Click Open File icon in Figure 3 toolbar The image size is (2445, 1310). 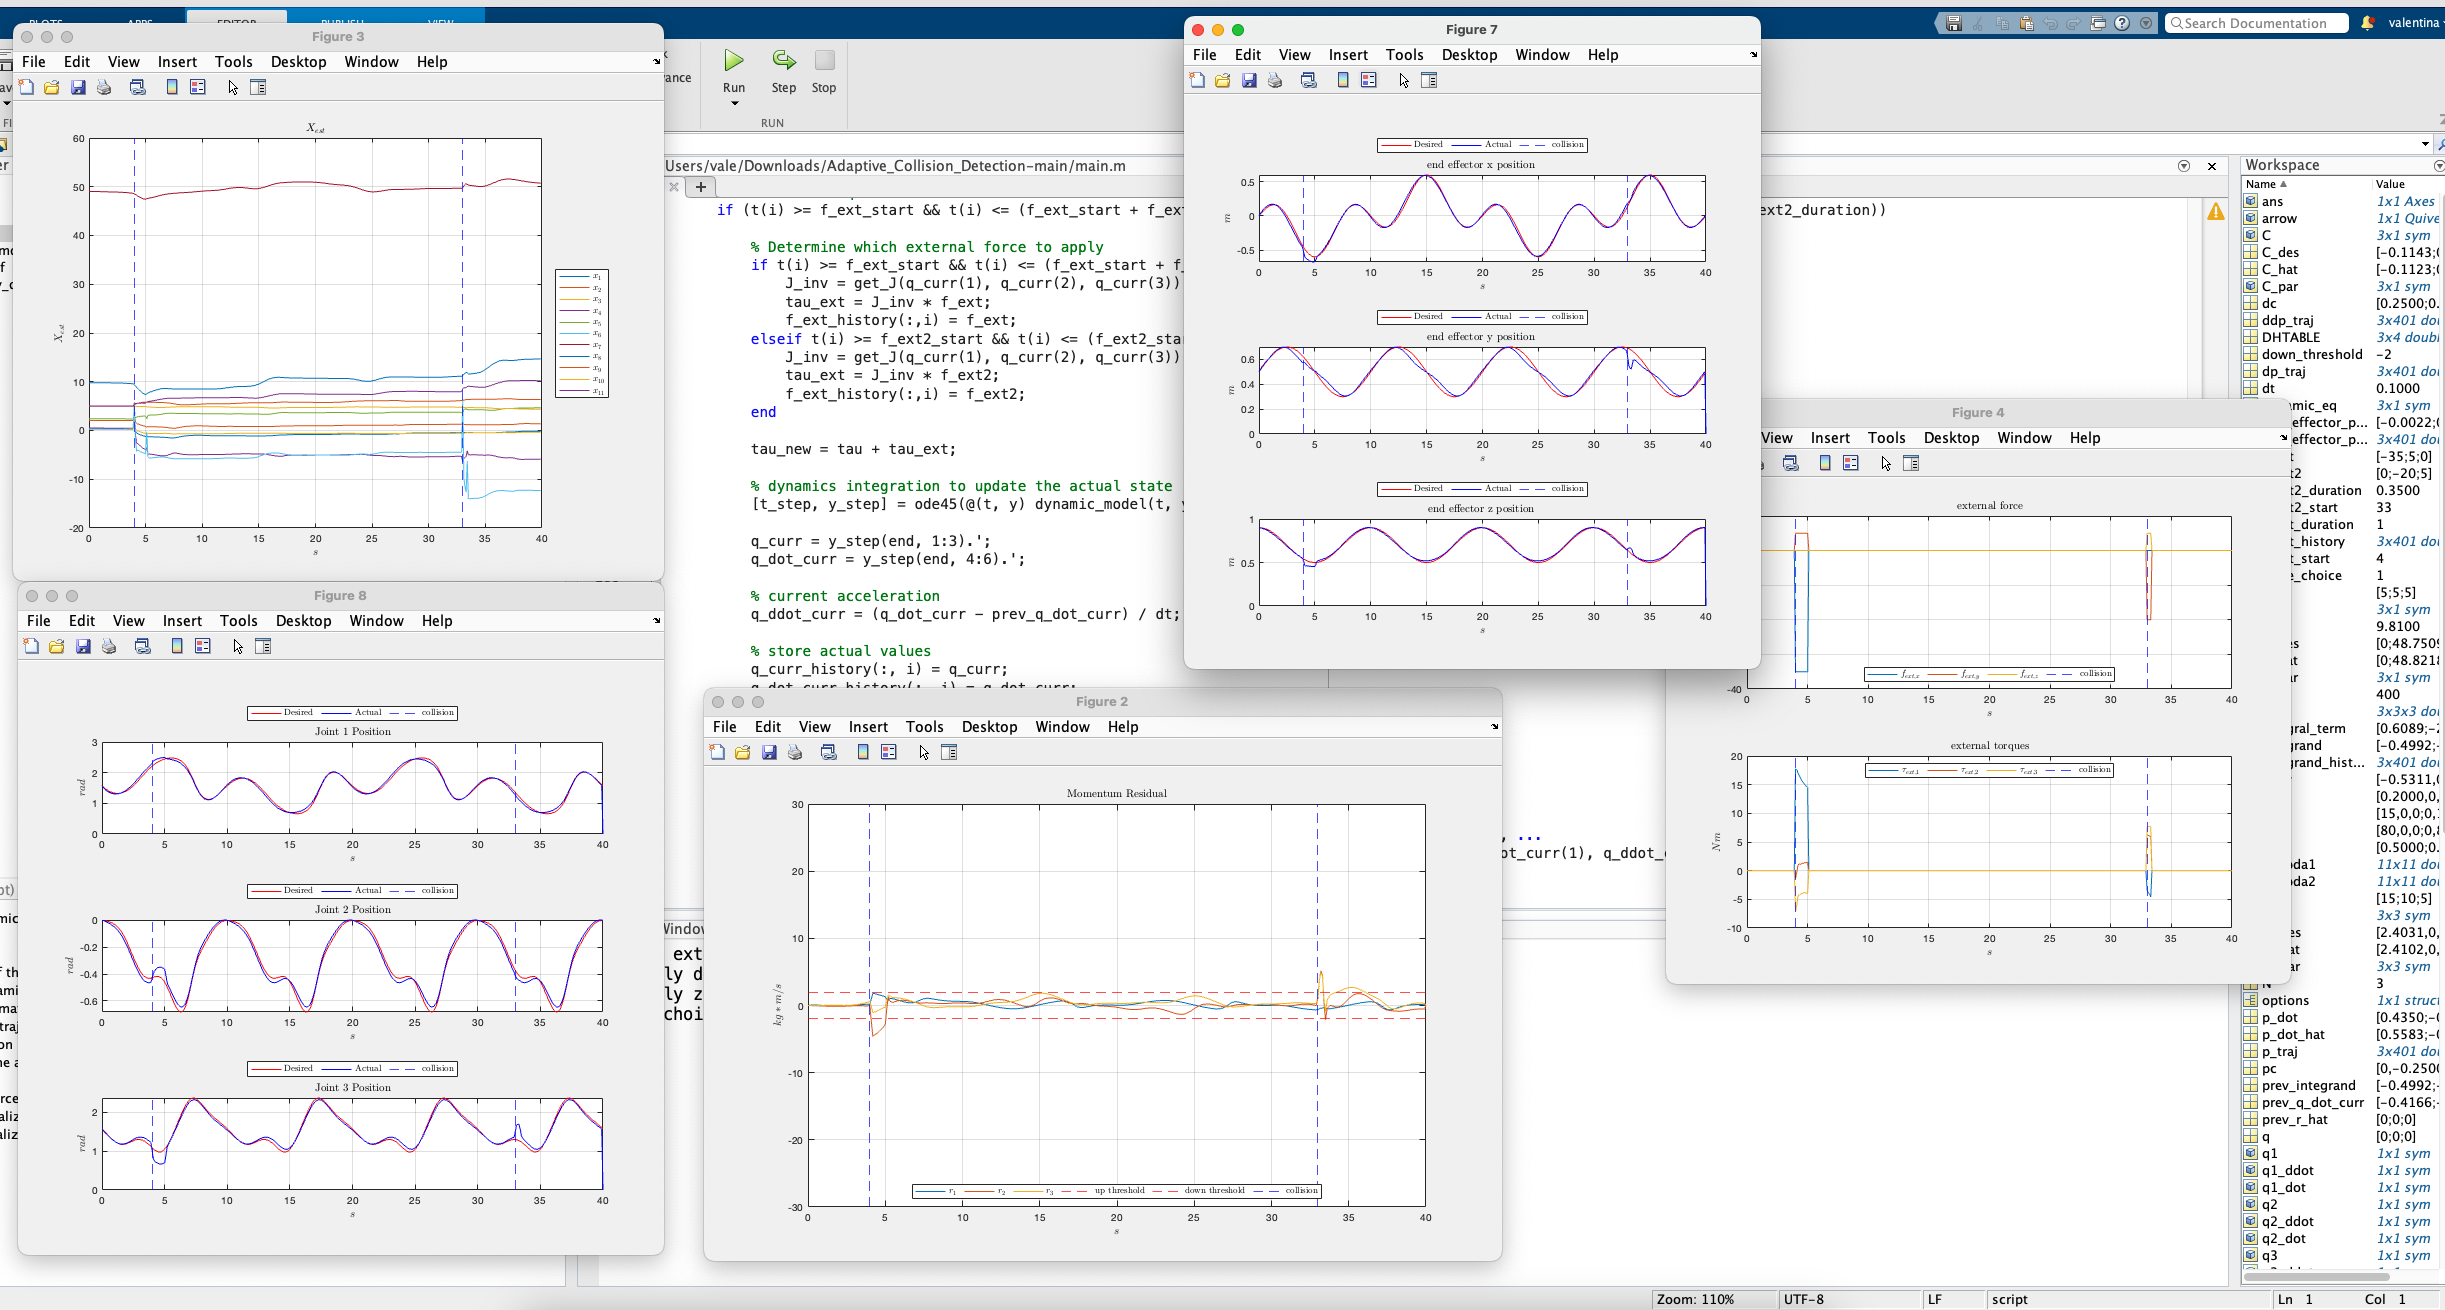click(52, 88)
